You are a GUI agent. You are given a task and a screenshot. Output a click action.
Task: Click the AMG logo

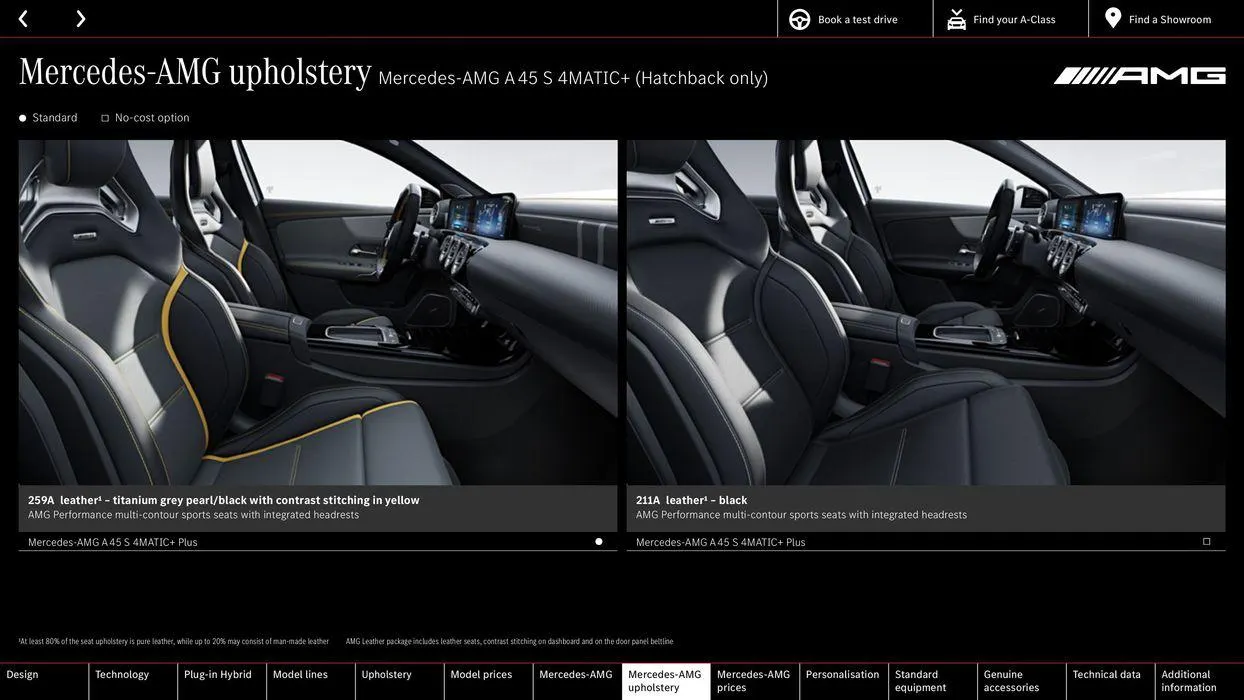(1139, 76)
